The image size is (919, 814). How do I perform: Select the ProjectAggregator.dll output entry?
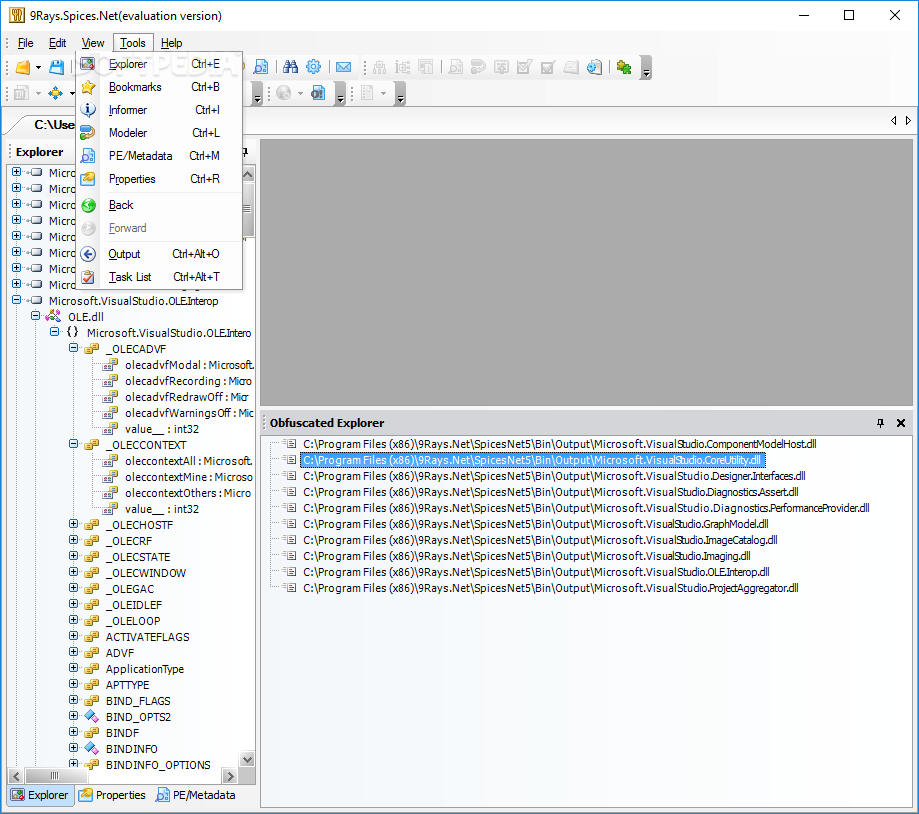click(550, 588)
